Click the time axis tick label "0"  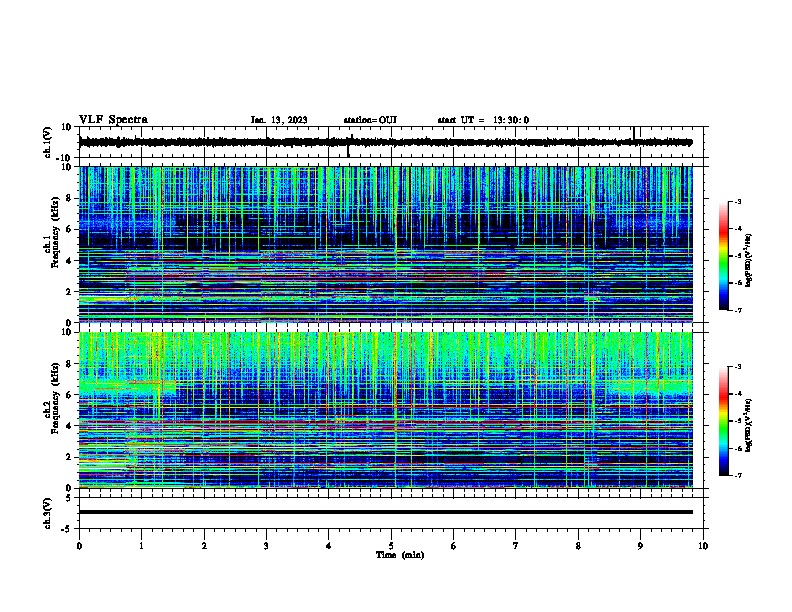[79, 546]
